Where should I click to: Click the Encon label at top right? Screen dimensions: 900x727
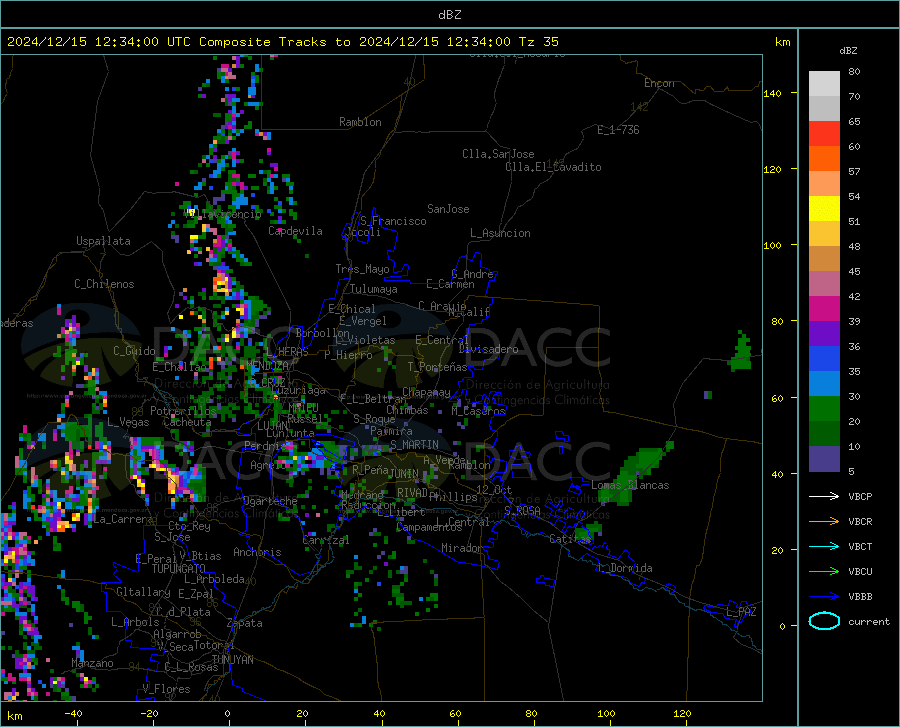[x=659, y=83]
